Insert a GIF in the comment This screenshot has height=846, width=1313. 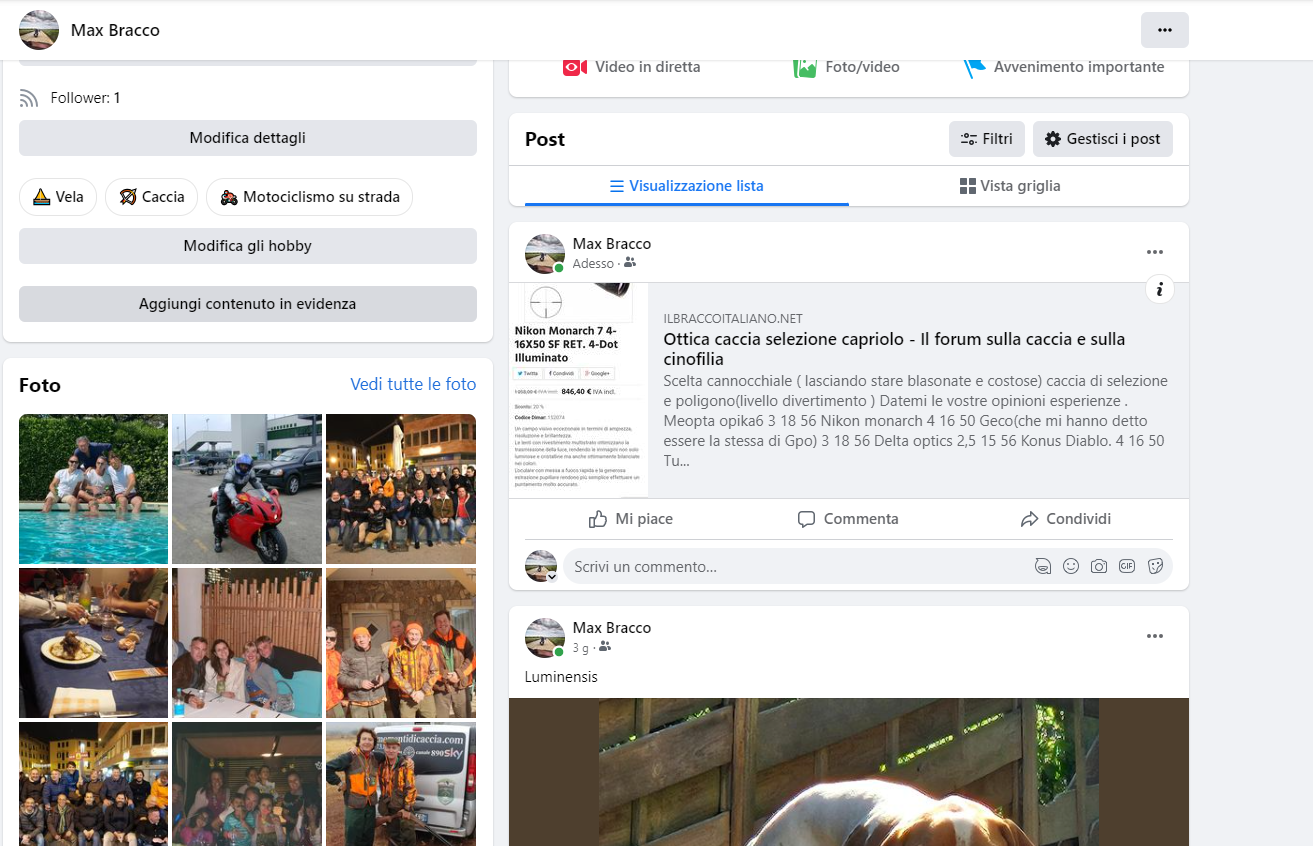click(1127, 566)
